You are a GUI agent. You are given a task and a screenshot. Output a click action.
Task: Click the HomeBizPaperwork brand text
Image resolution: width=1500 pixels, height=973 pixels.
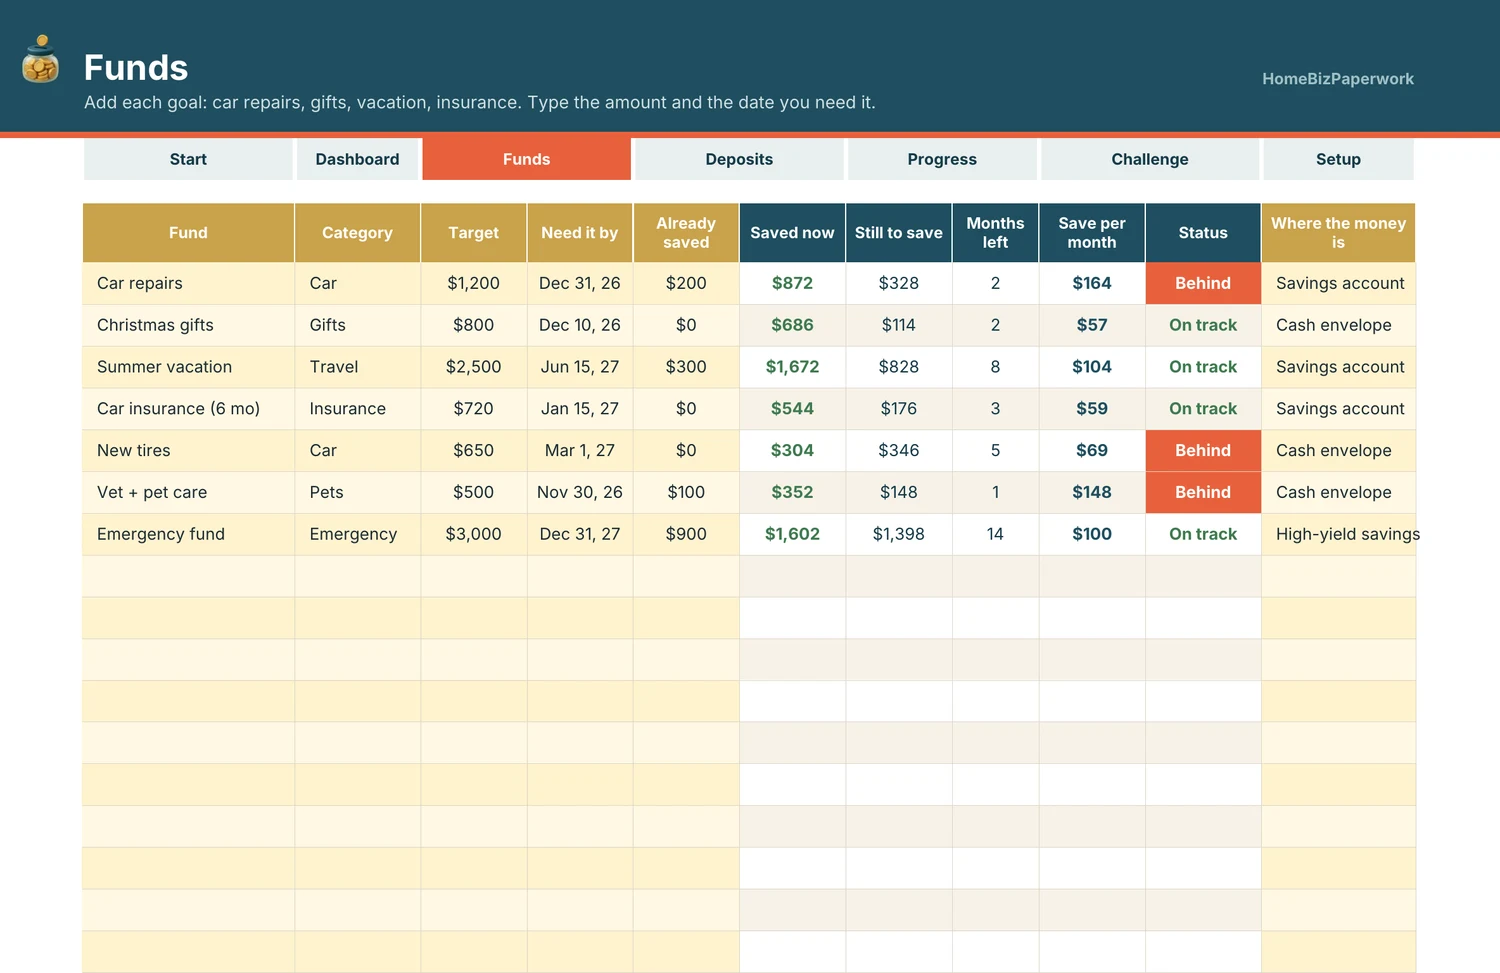(1338, 79)
